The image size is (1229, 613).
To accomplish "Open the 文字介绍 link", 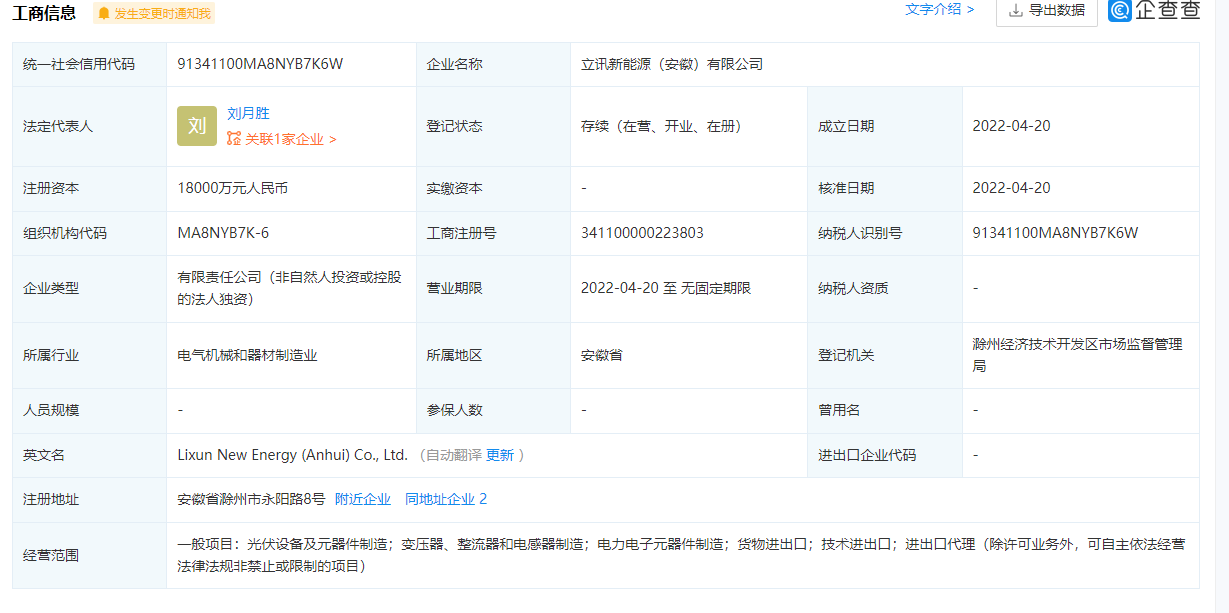I will point(940,9).
